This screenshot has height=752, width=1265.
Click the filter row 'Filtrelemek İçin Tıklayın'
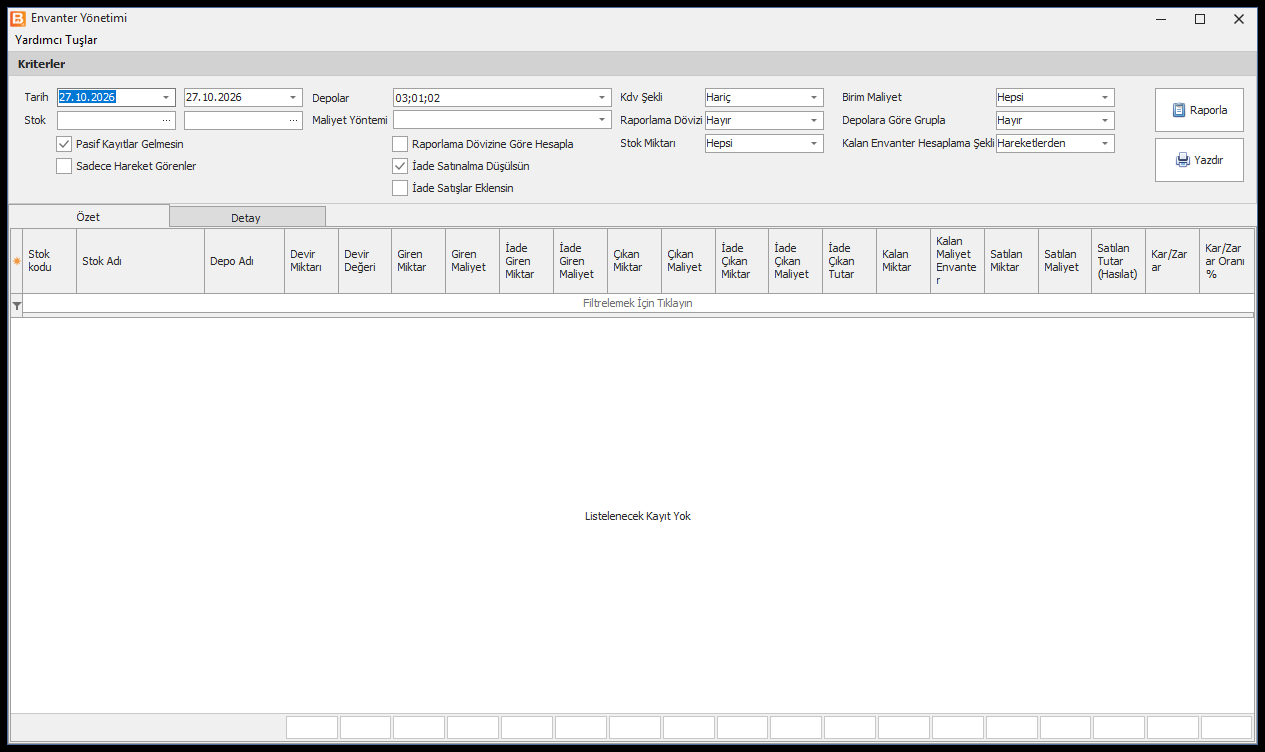(638, 303)
